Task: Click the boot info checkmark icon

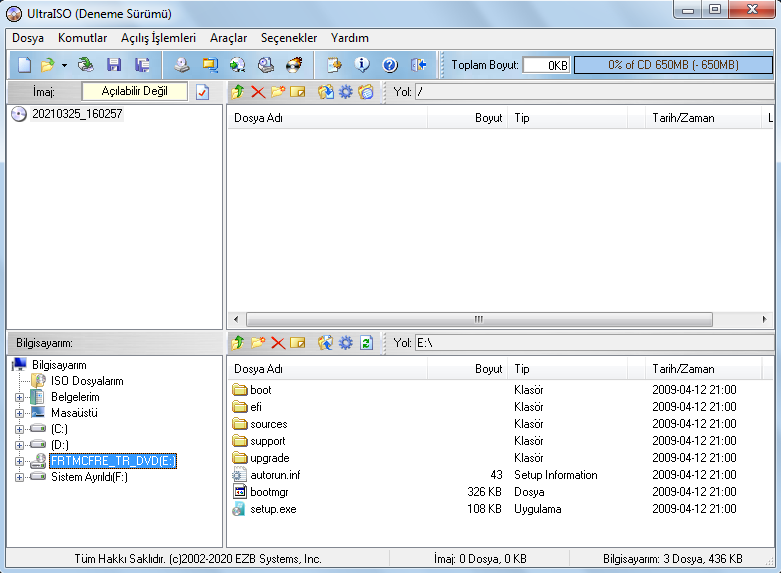Action: tap(203, 92)
